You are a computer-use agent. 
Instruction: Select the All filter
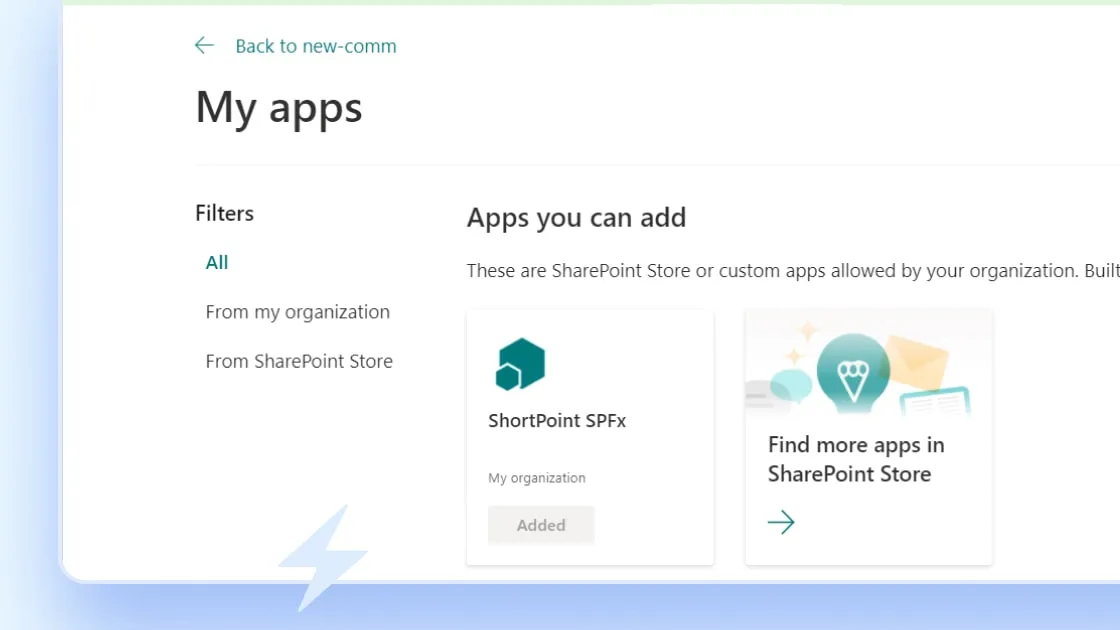pyautogui.click(x=216, y=262)
